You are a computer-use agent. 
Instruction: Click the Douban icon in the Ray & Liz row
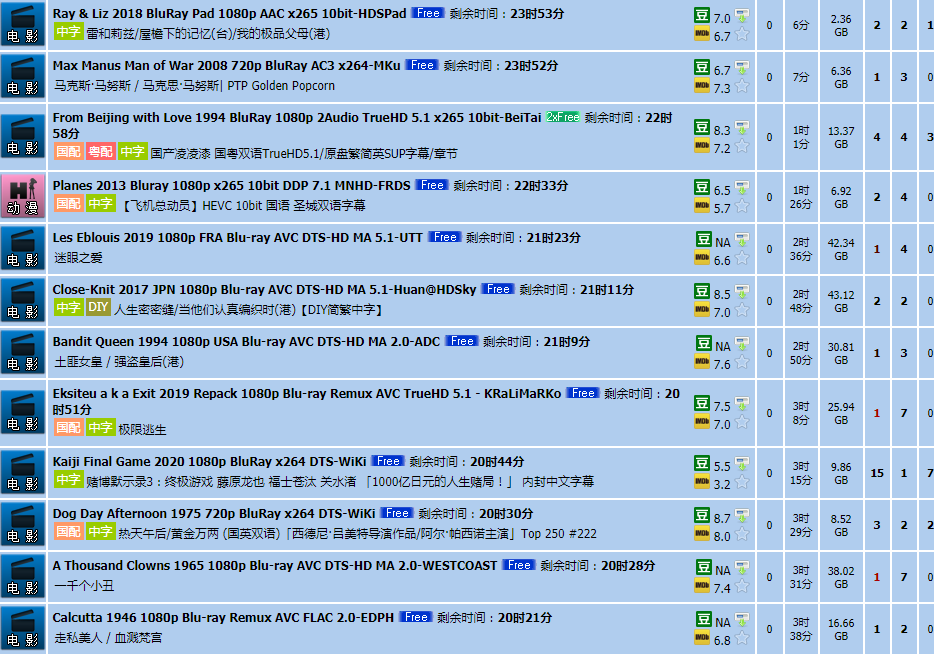702,15
